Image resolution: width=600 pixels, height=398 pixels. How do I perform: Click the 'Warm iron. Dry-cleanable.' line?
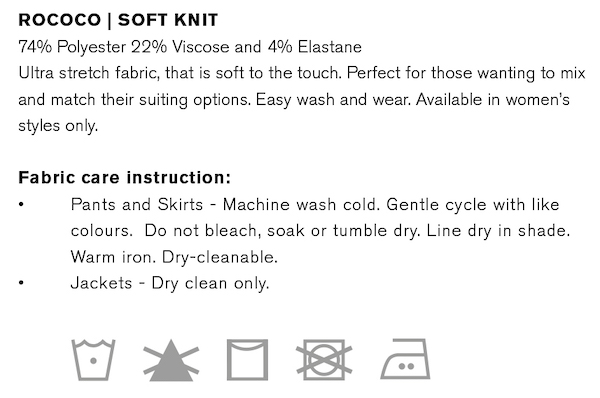(174, 257)
